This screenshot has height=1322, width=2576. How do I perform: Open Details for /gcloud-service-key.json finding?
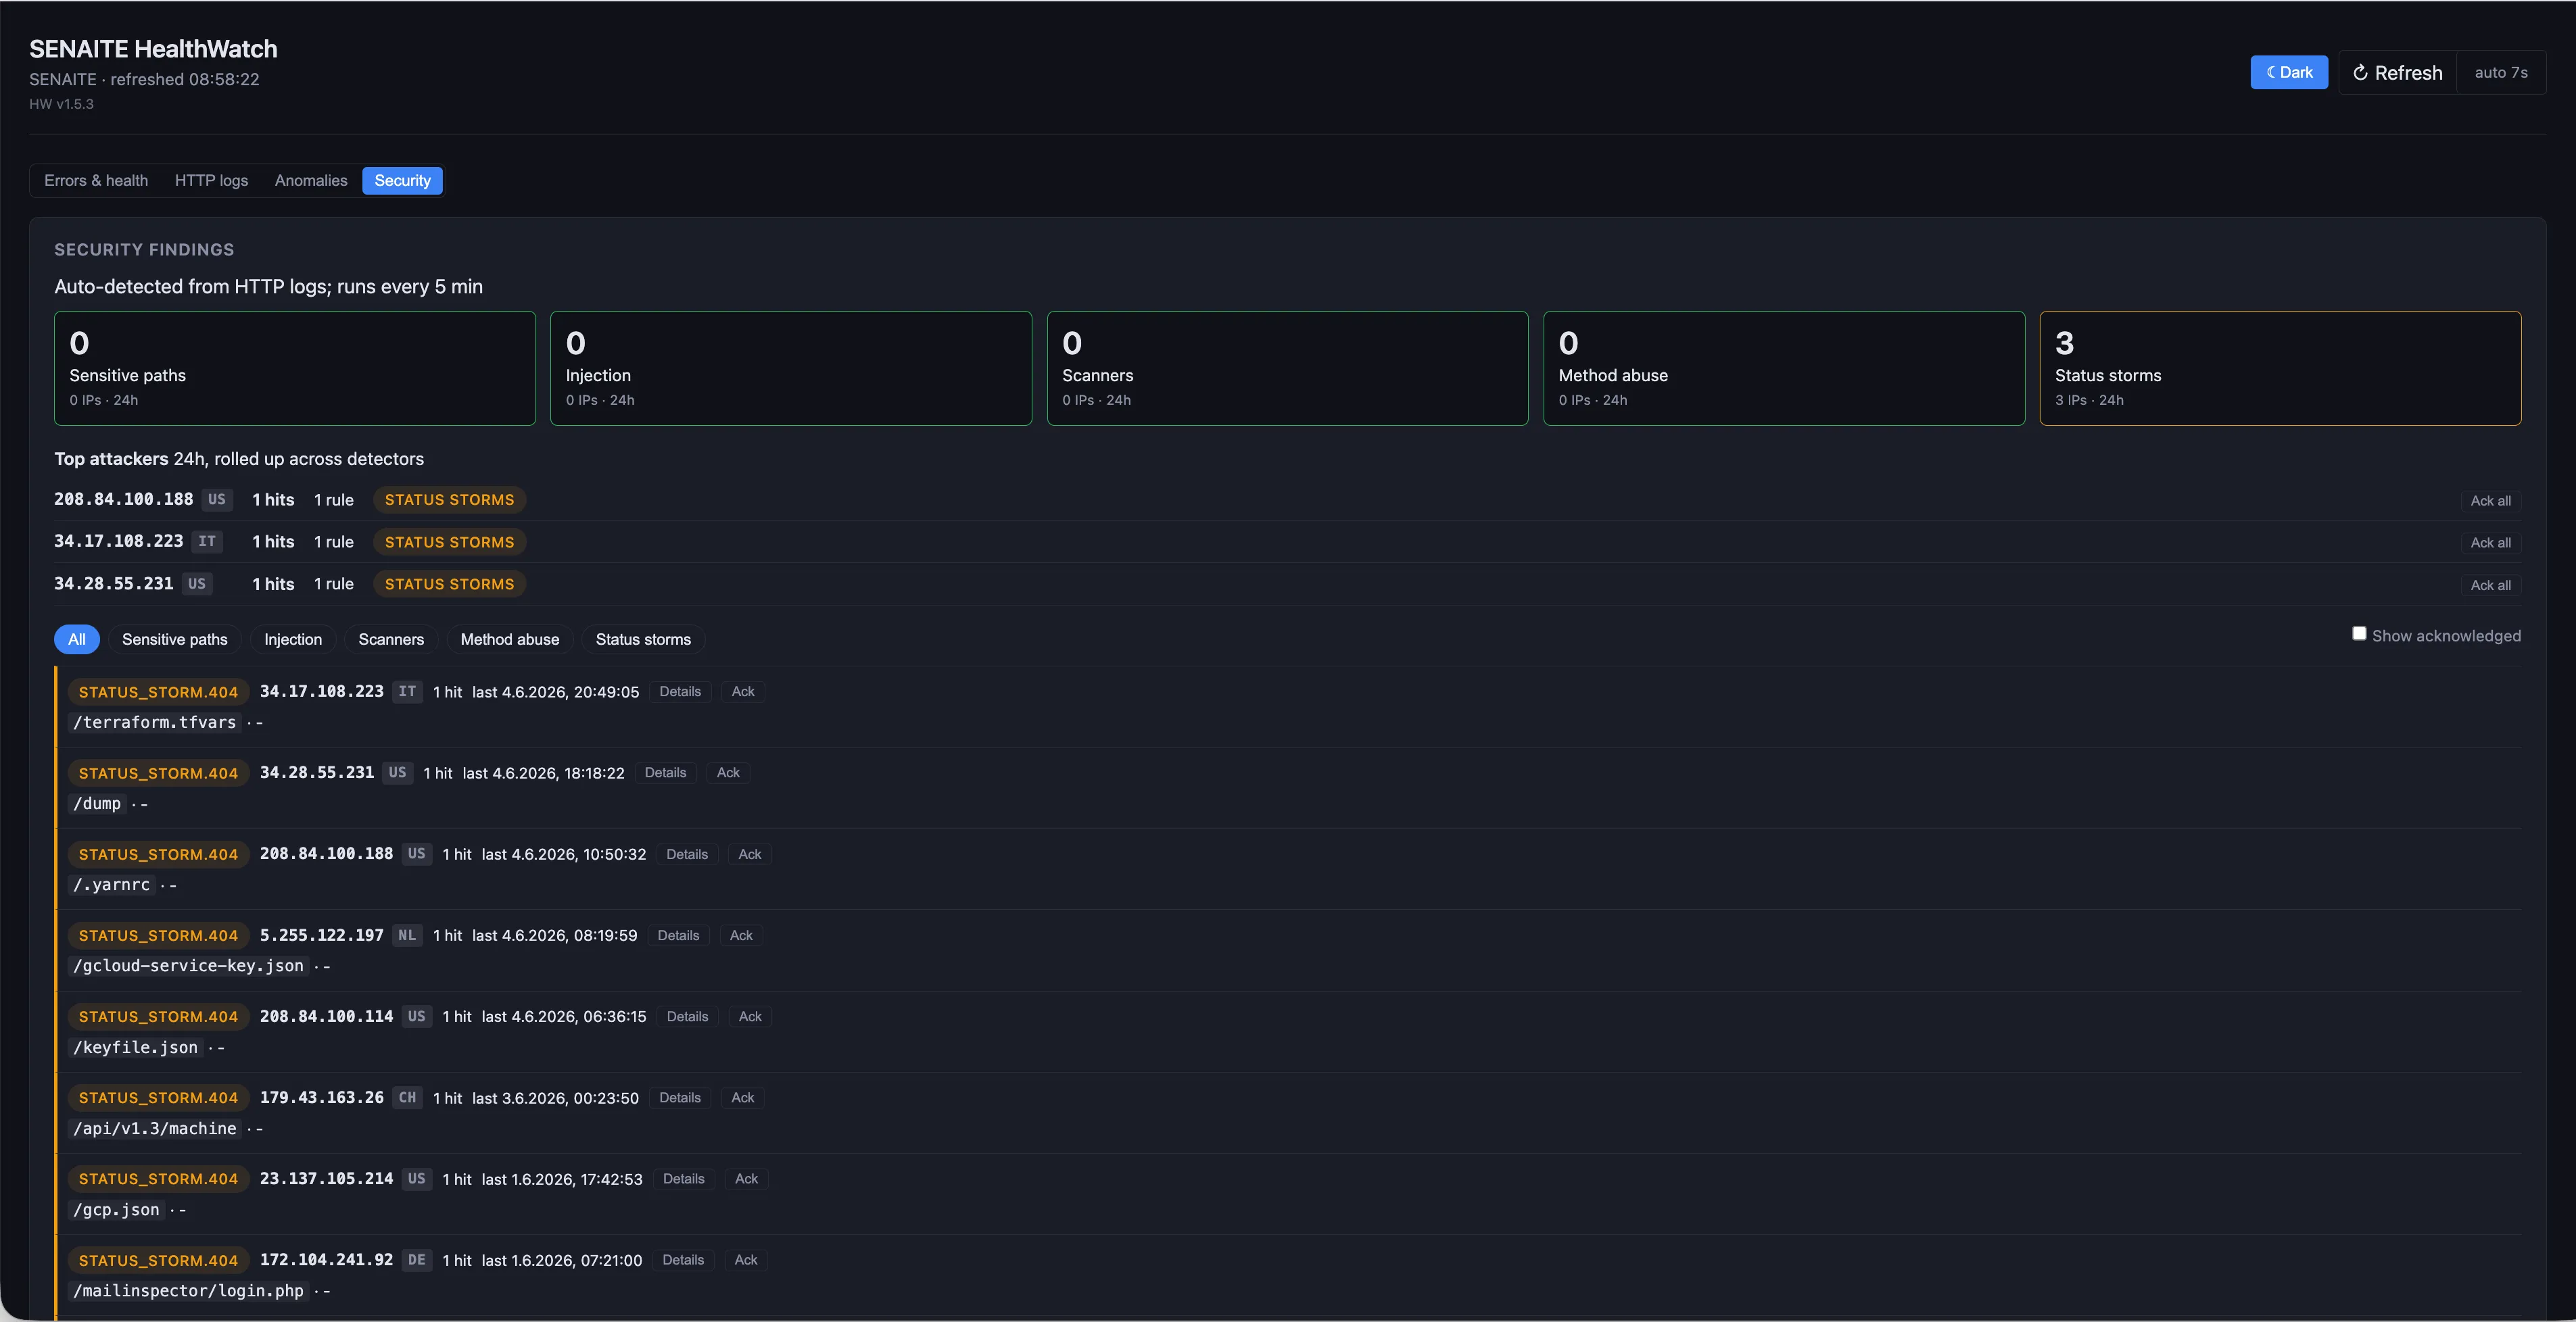coord(678,936)
